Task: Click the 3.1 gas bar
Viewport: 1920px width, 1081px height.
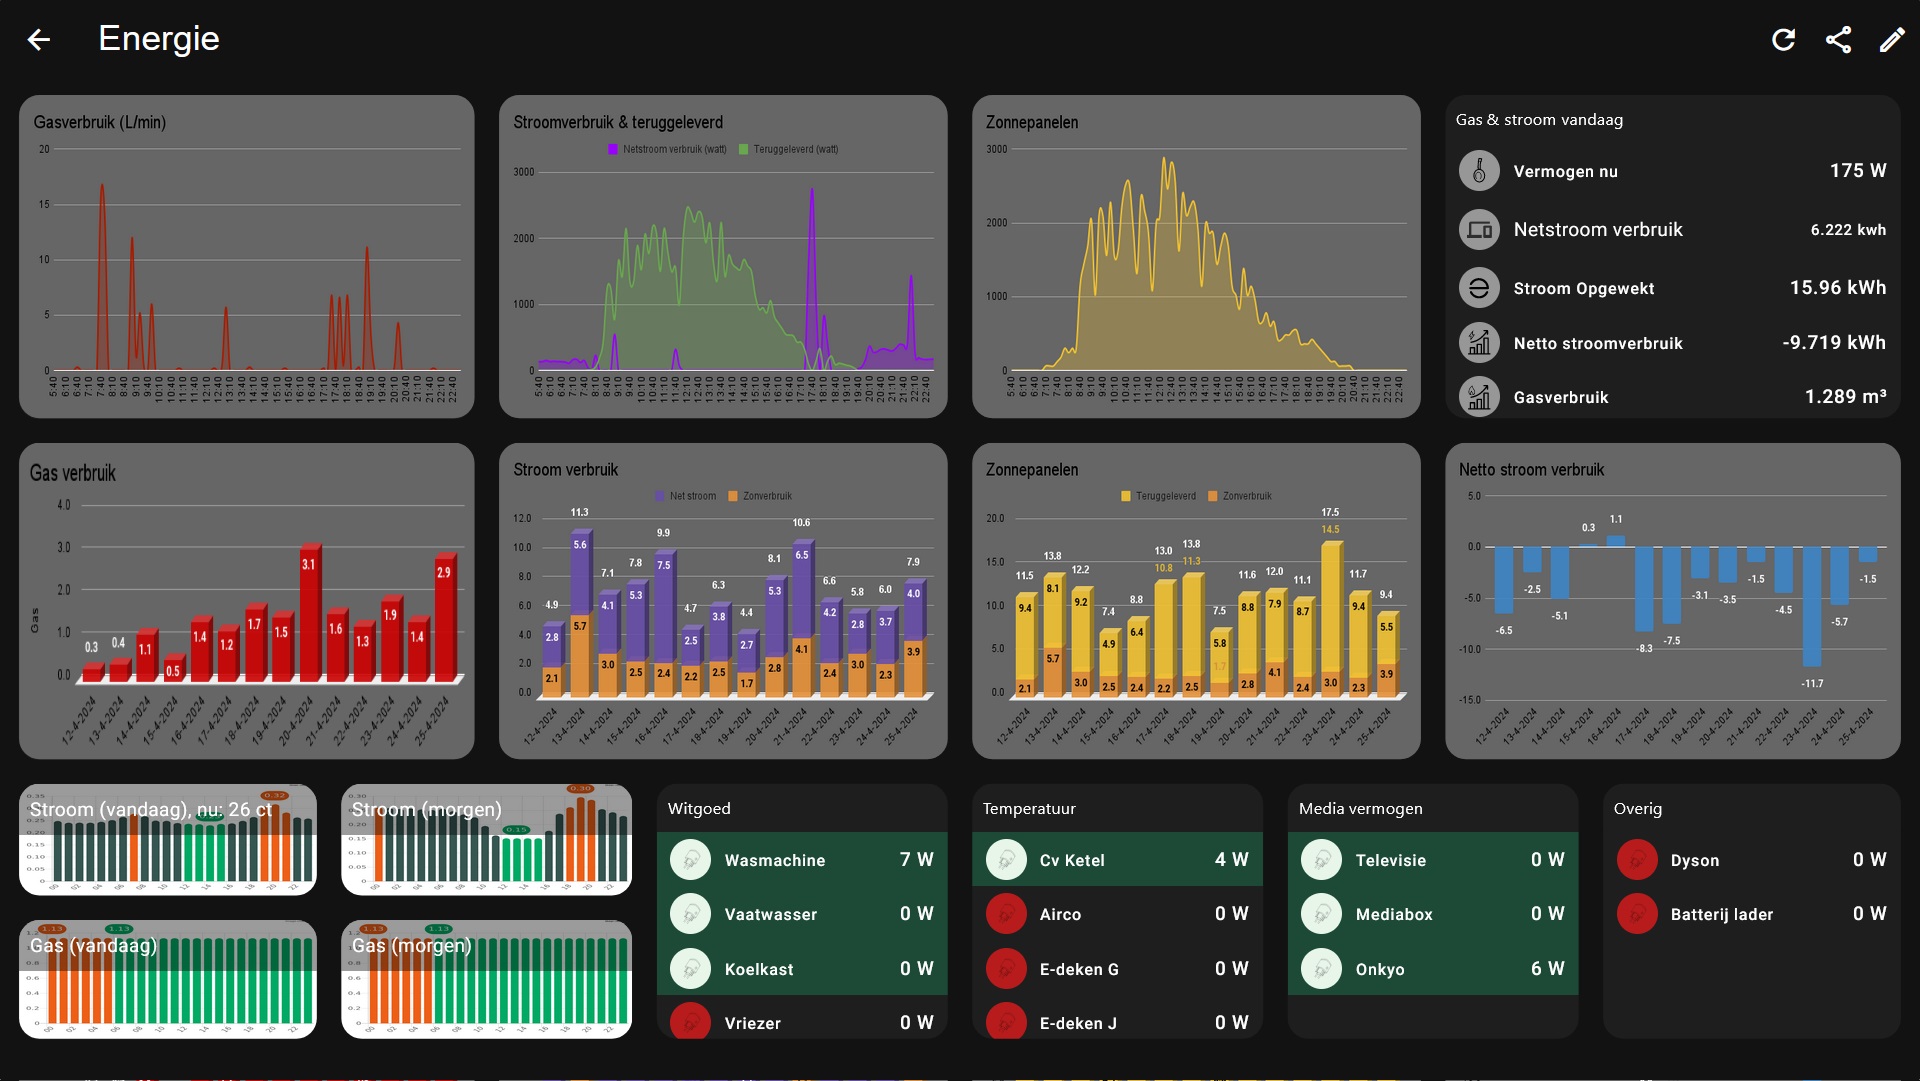Action: pos(309,613)
